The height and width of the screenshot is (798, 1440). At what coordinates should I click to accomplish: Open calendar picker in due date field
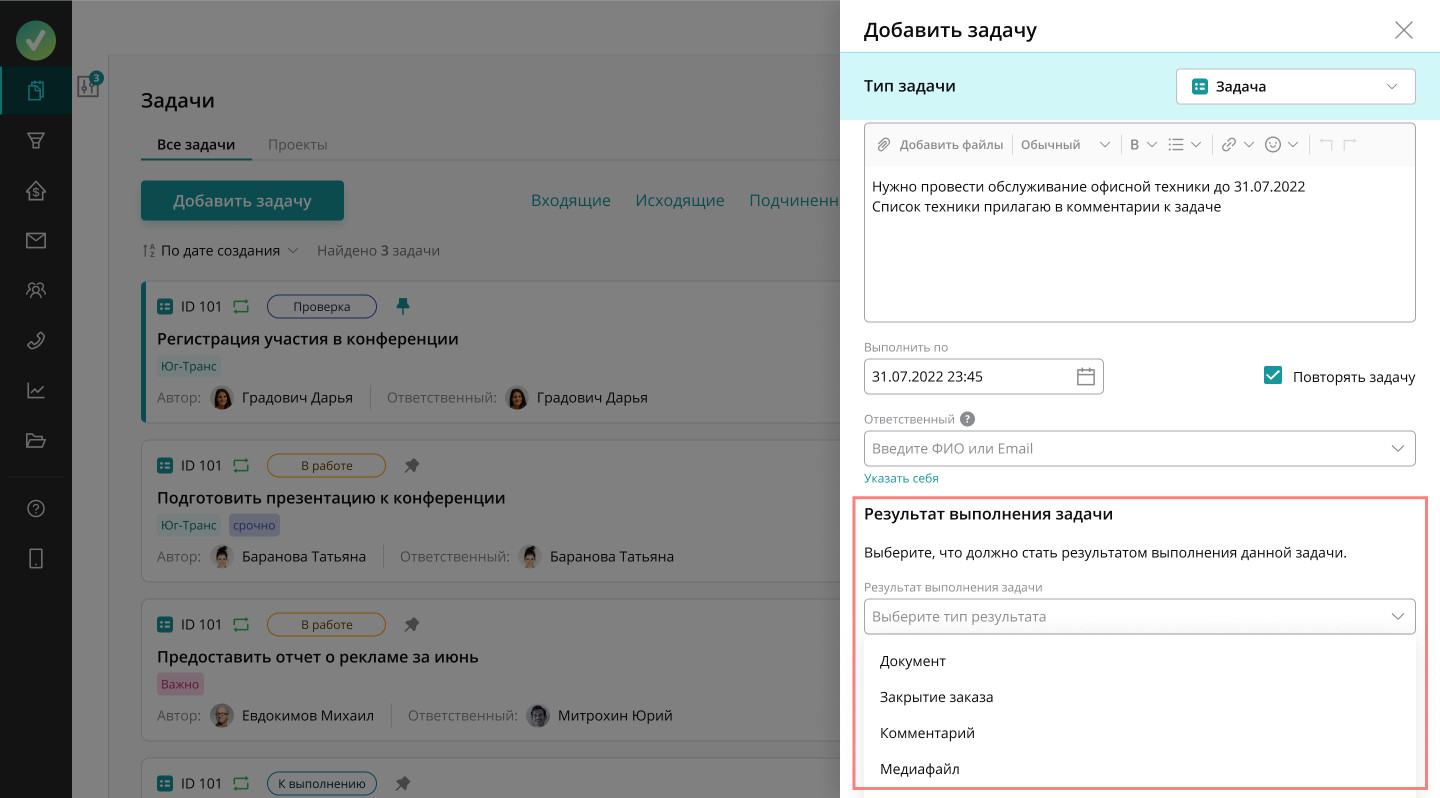tap(1086, 377)
